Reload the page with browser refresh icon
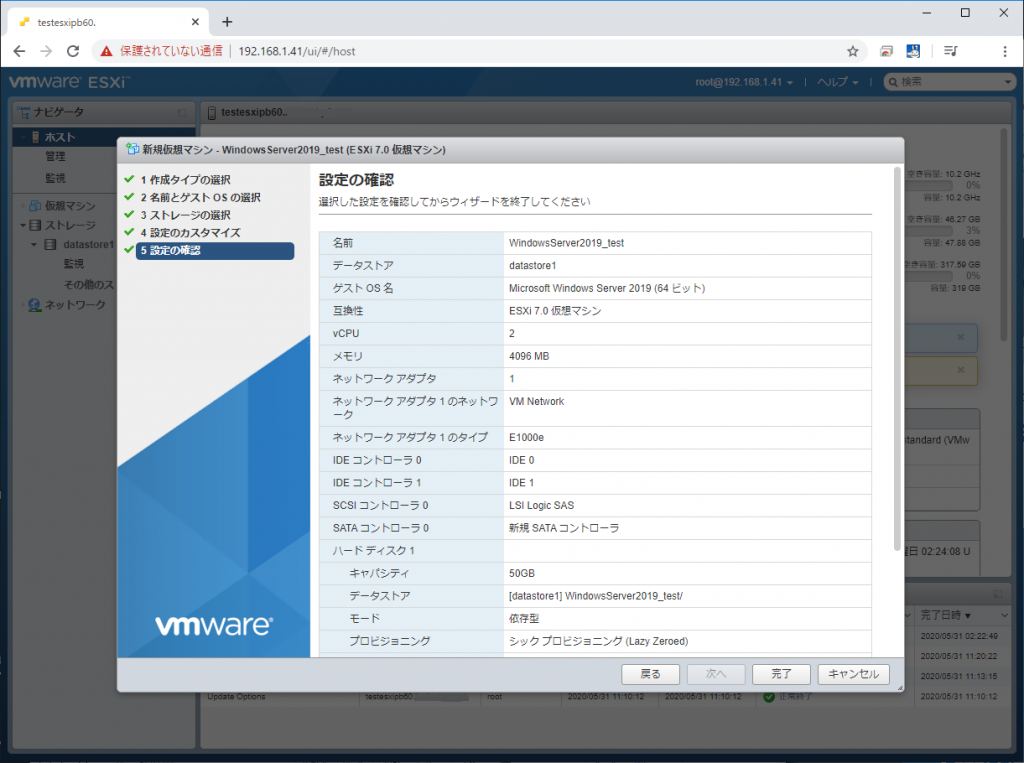This screenshot has height=763, width=1024. click(x=73, y=51)
